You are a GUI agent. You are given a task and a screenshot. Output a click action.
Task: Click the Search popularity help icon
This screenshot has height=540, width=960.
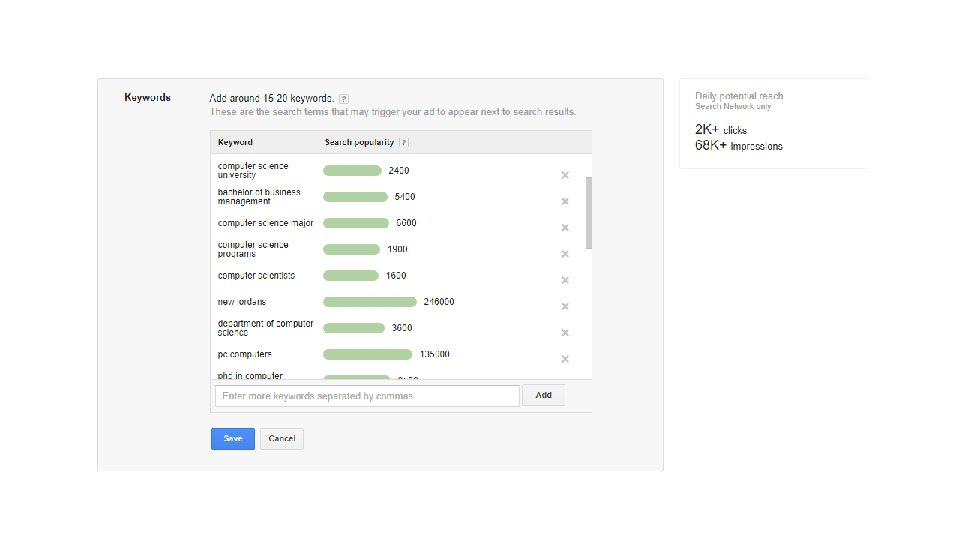[404, 142]
